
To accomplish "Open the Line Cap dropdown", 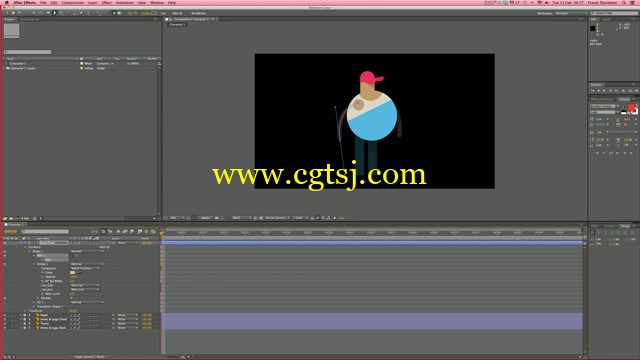I will click(x=84, y=285).
